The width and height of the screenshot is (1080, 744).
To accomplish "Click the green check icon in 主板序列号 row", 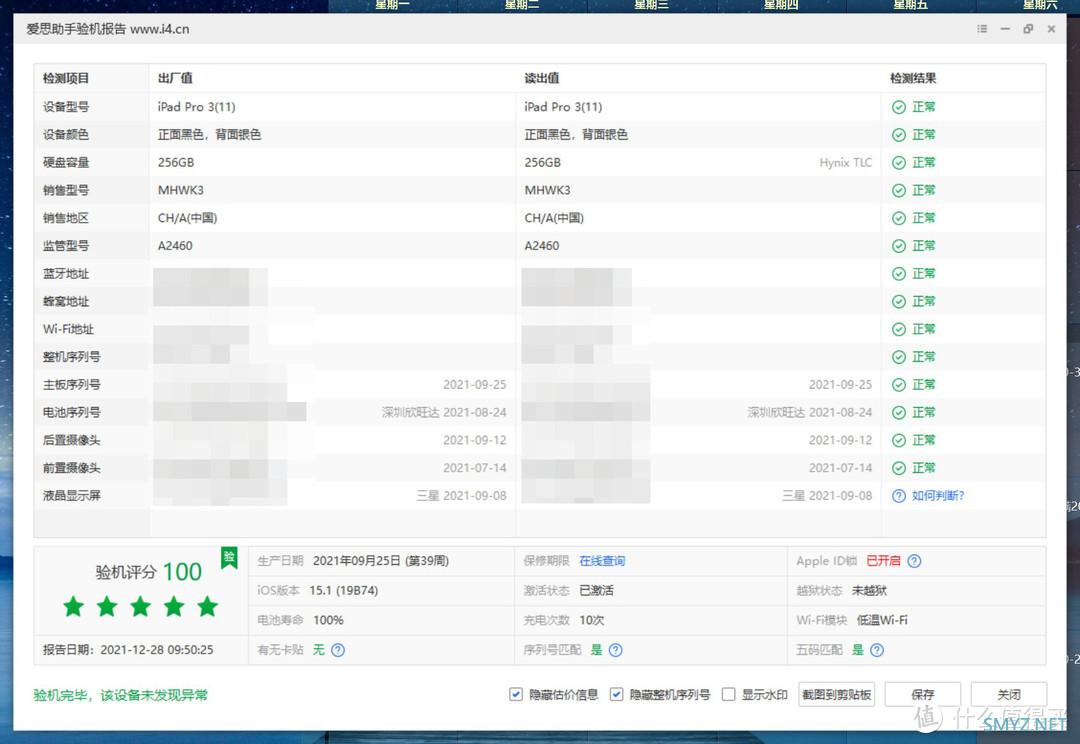I will pos(899,384).
